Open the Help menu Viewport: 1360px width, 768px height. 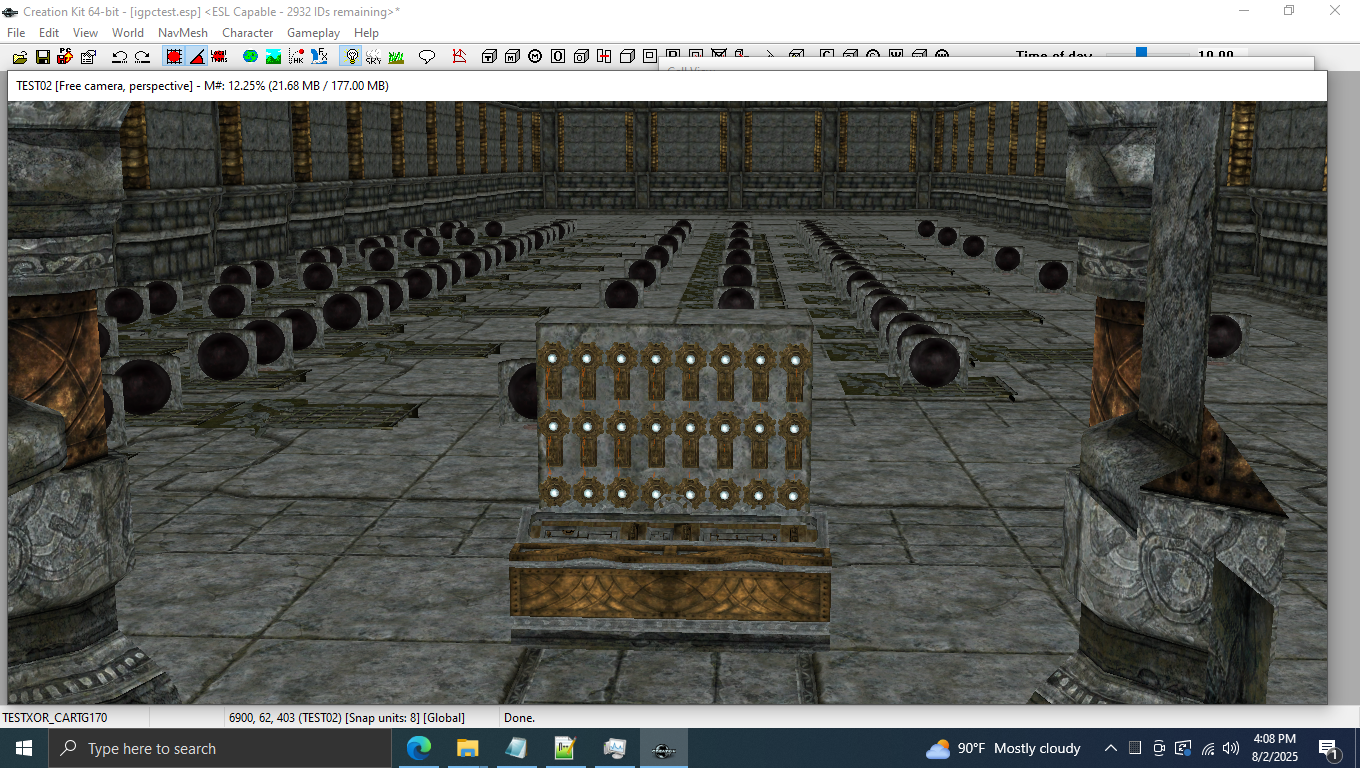pyautogui.click(x=366, y=33)
